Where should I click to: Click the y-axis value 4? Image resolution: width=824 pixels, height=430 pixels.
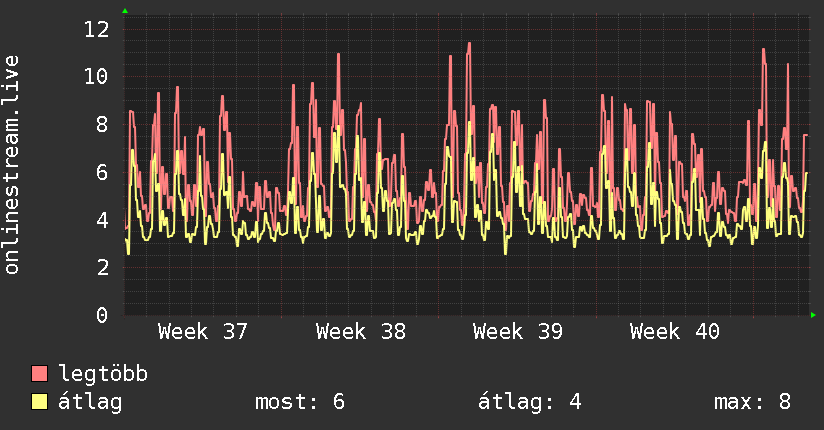tap(102, 220)
